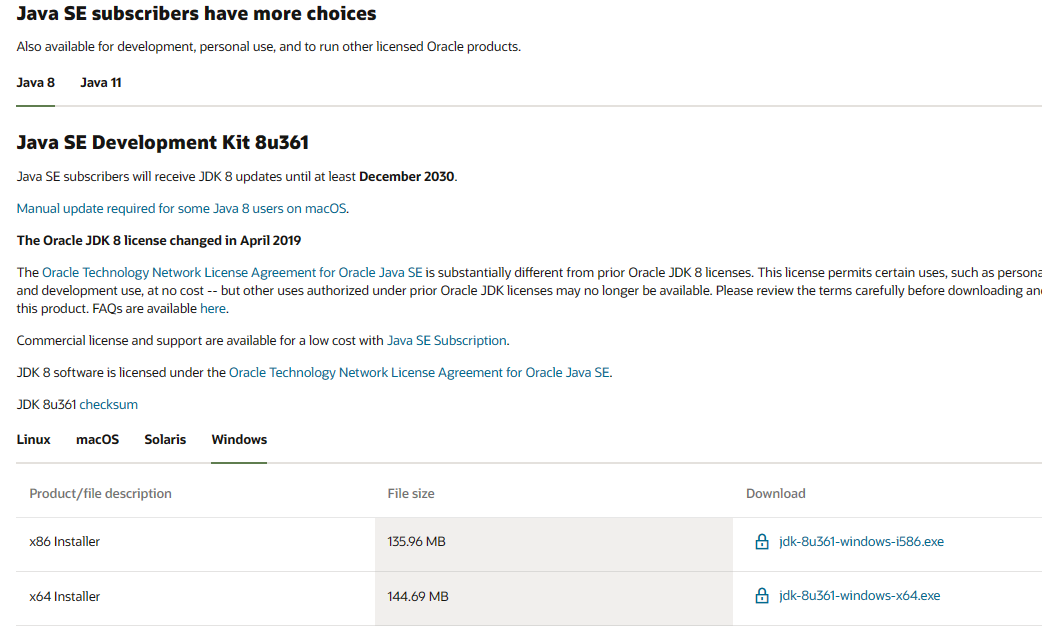Viewport: 1042px width, 632px height.
Task: Click the FAQs 'here' link
Action: point(213,309)
